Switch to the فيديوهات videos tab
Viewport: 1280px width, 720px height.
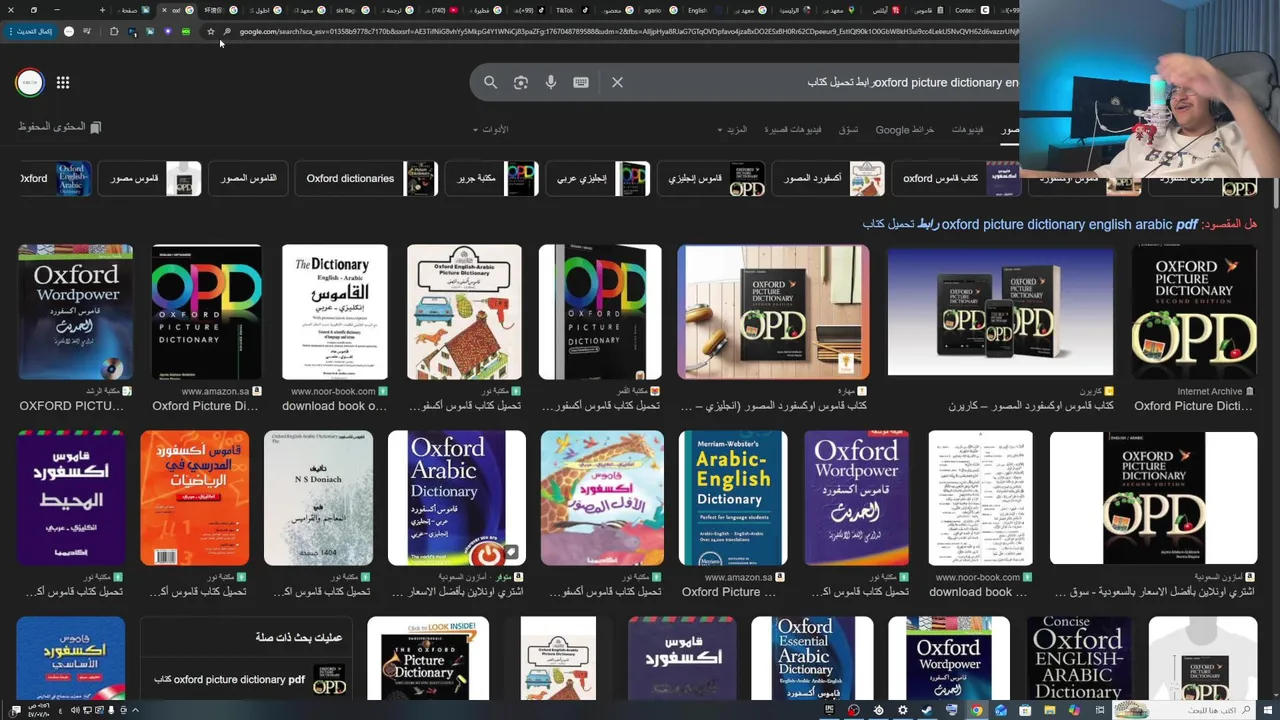[967, 129]
